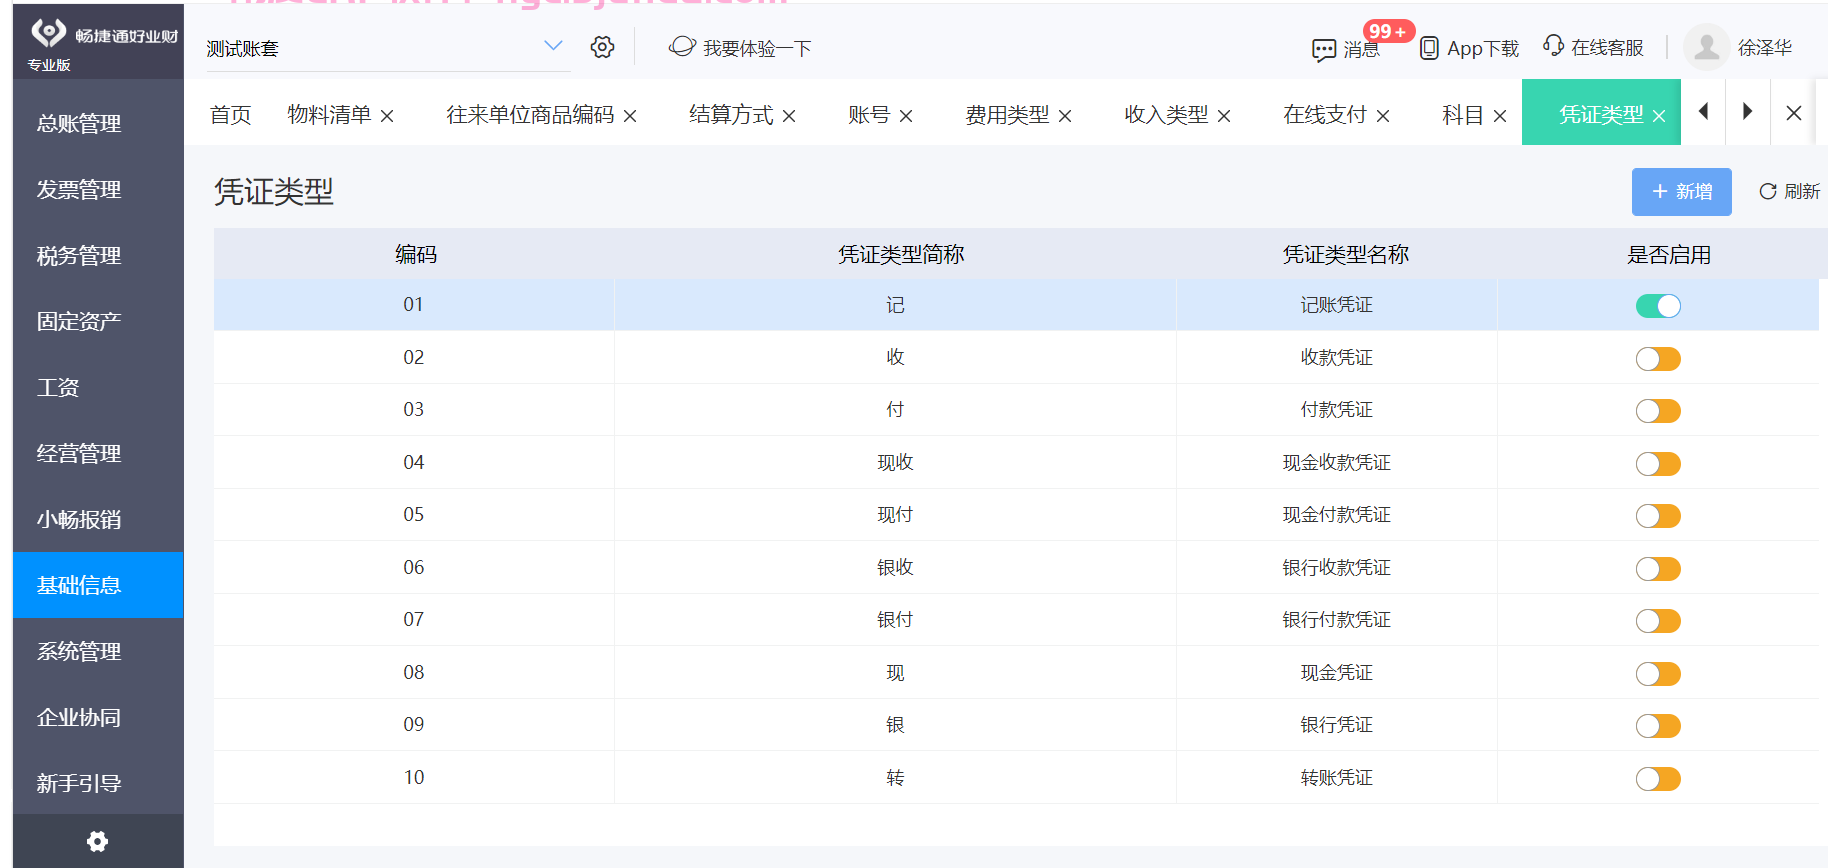This screenshot has width=1828, height=868.
Task: Close the 科目 tab
Action: 1500,116
